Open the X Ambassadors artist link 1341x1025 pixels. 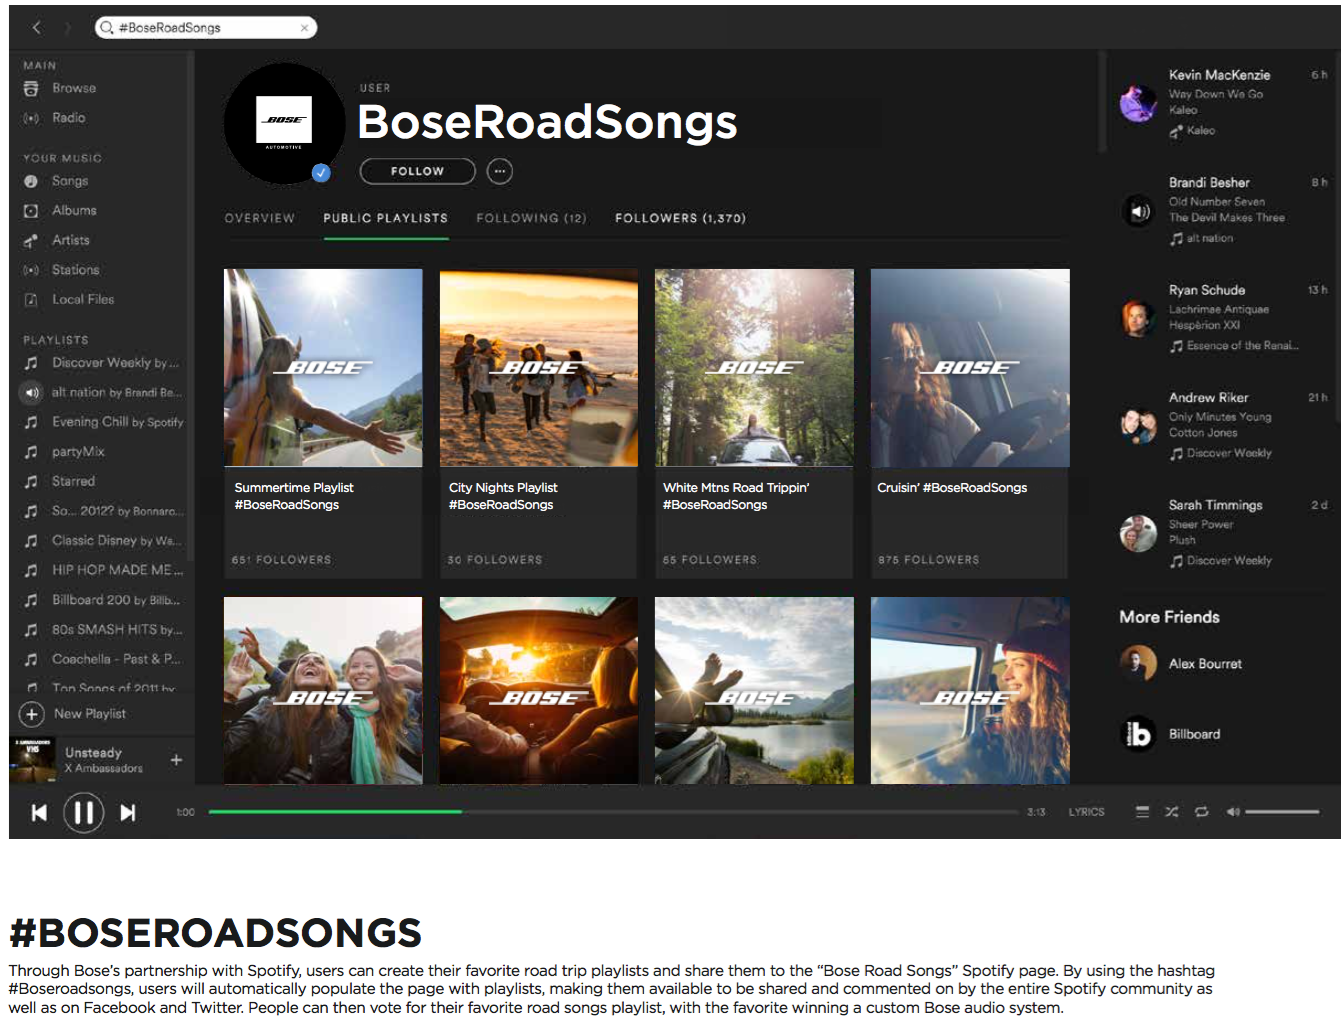pyautogui.click(x=104, y=768)
